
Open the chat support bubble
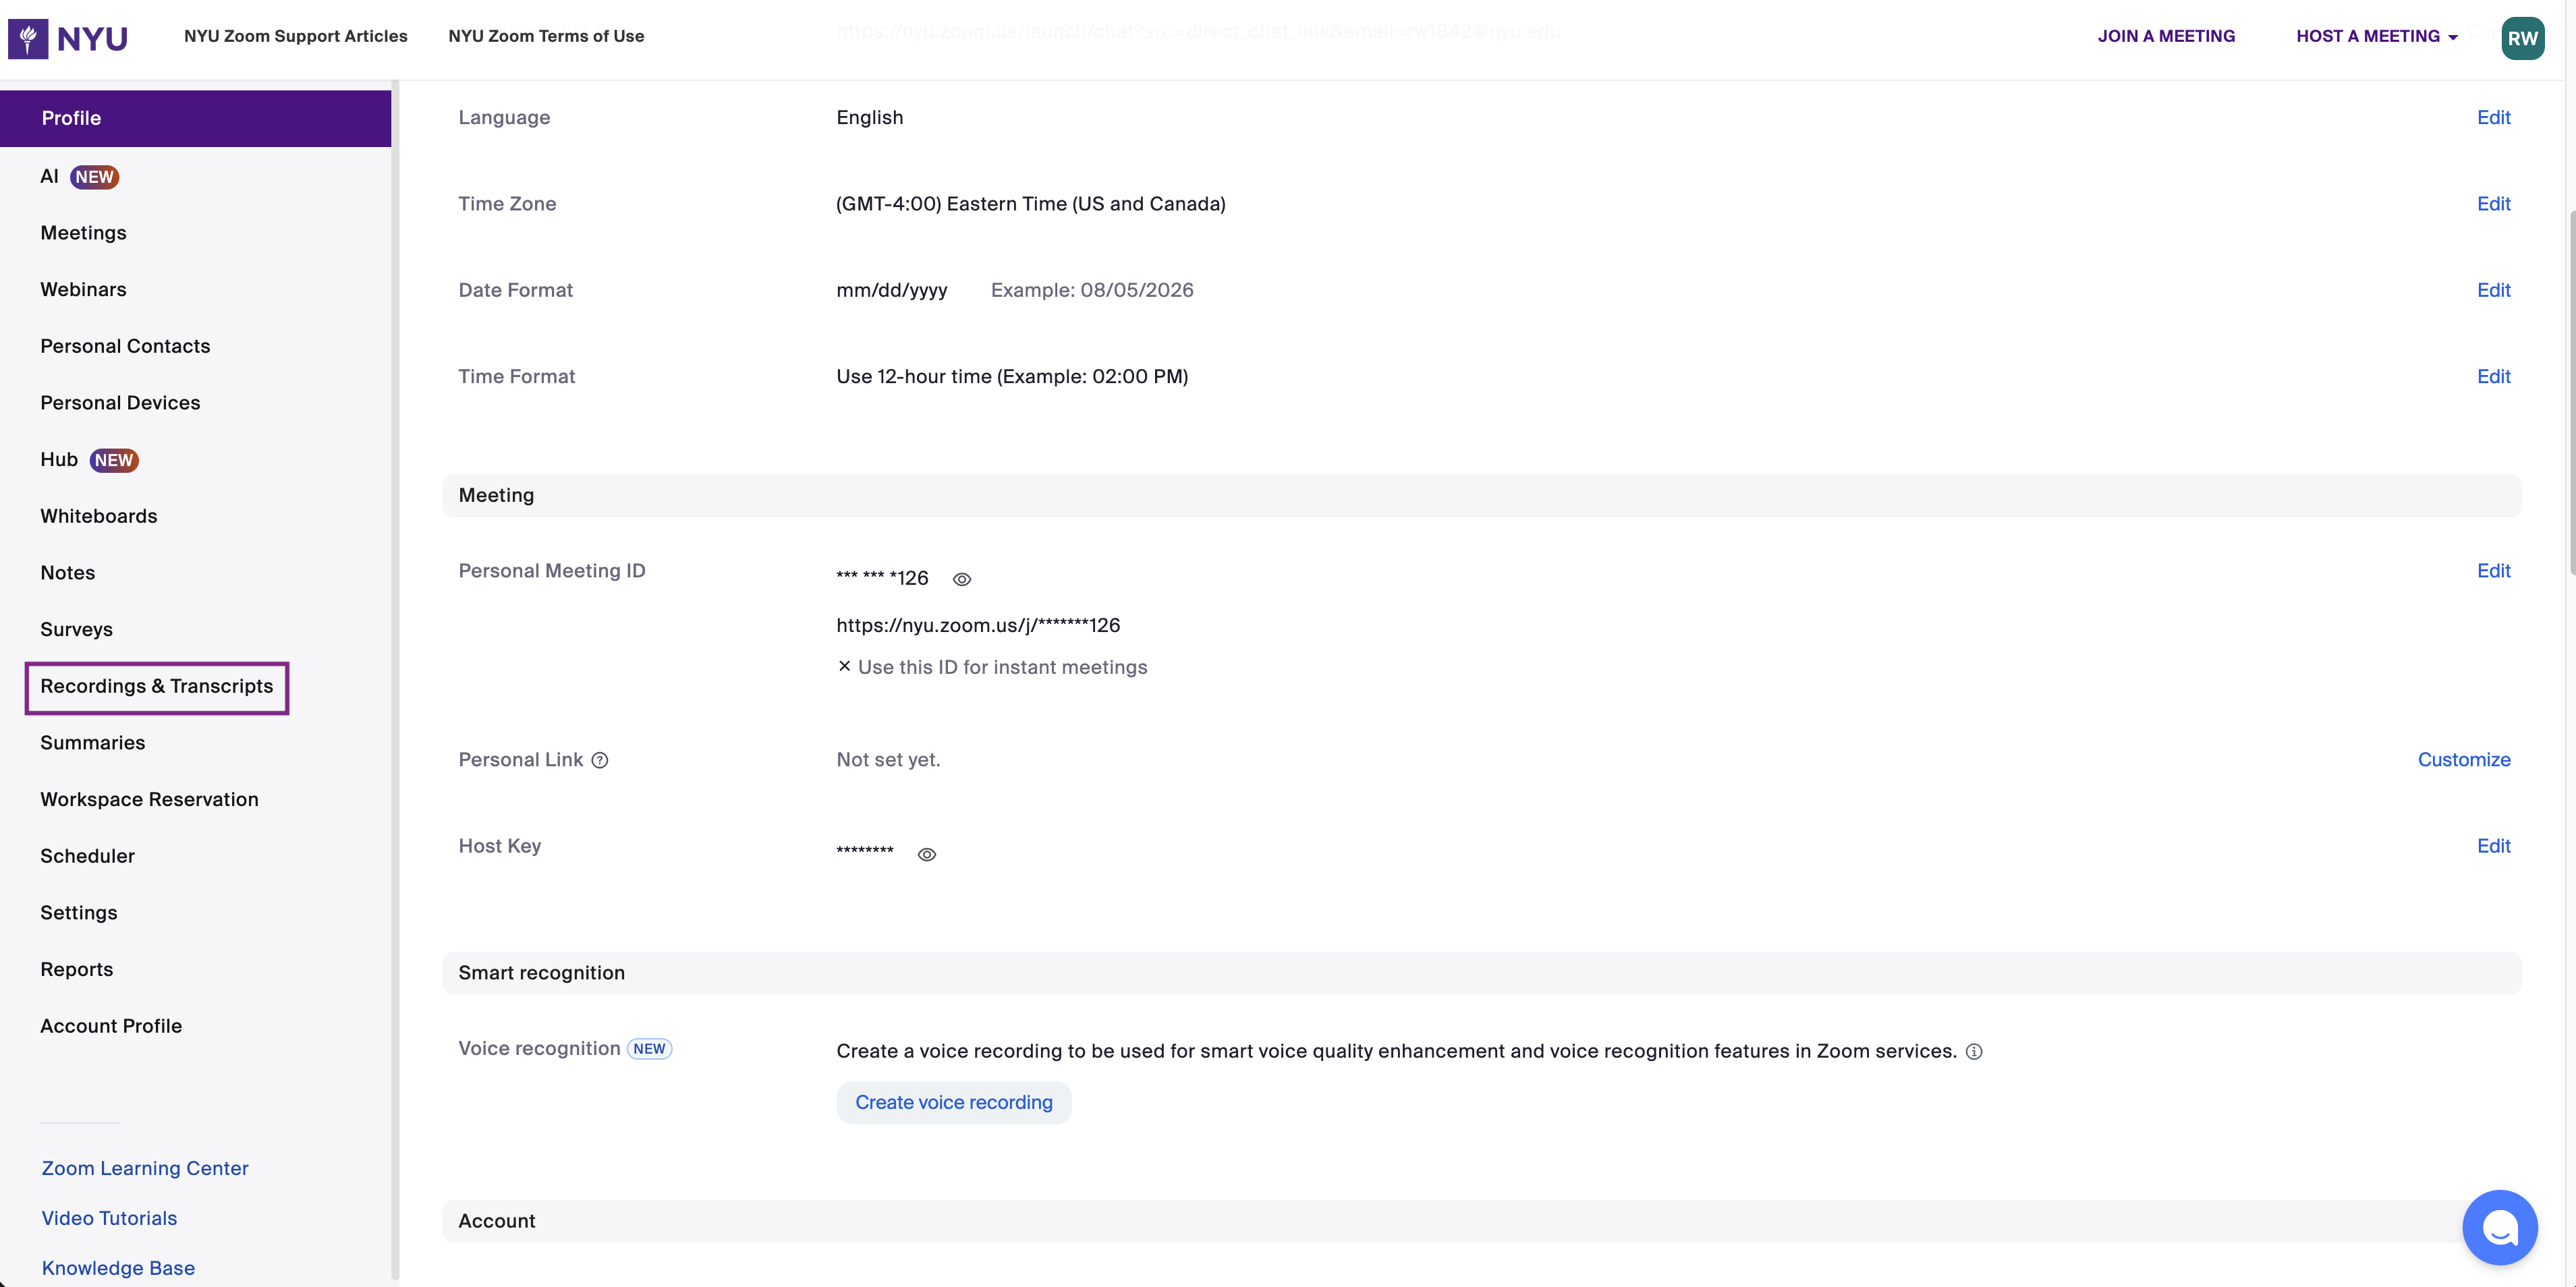point(2499,1227)
